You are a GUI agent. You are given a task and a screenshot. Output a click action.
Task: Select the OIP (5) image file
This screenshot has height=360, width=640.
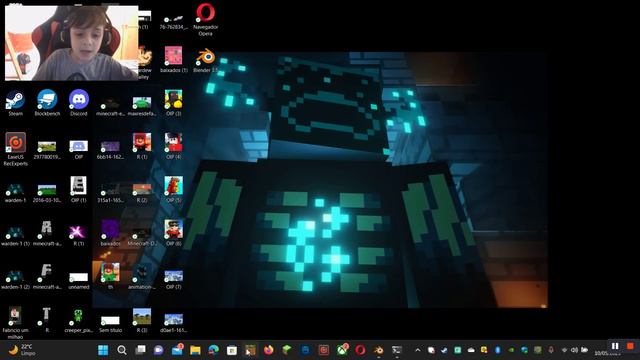pos(173,189)
